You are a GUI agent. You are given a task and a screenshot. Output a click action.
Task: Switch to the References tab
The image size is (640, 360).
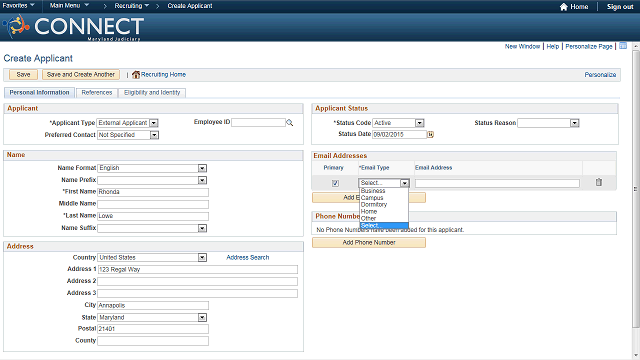click(x=97, y=93)
